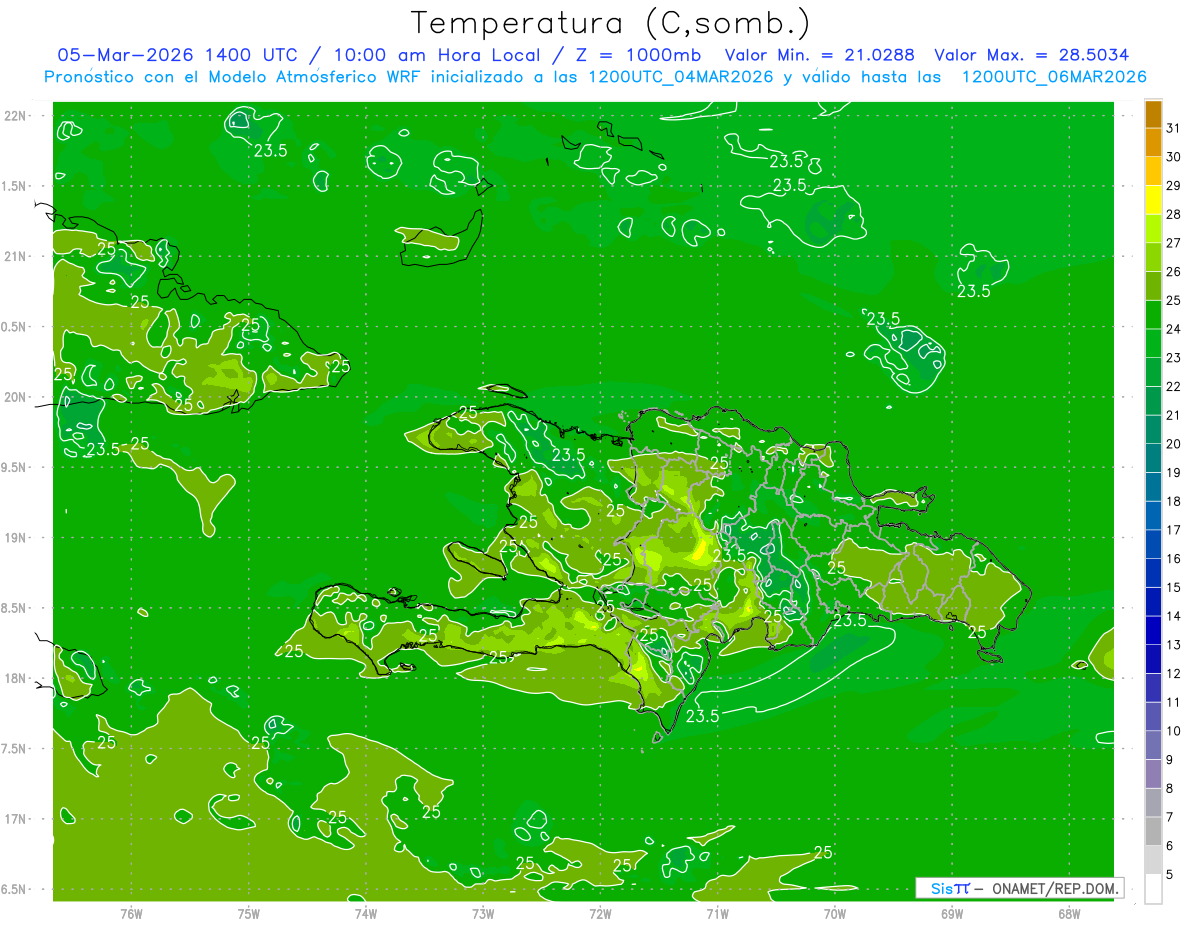Viewport: 1200px width, 927px height.
Task: Click the 71W longitude axis label
Action: 717,914
